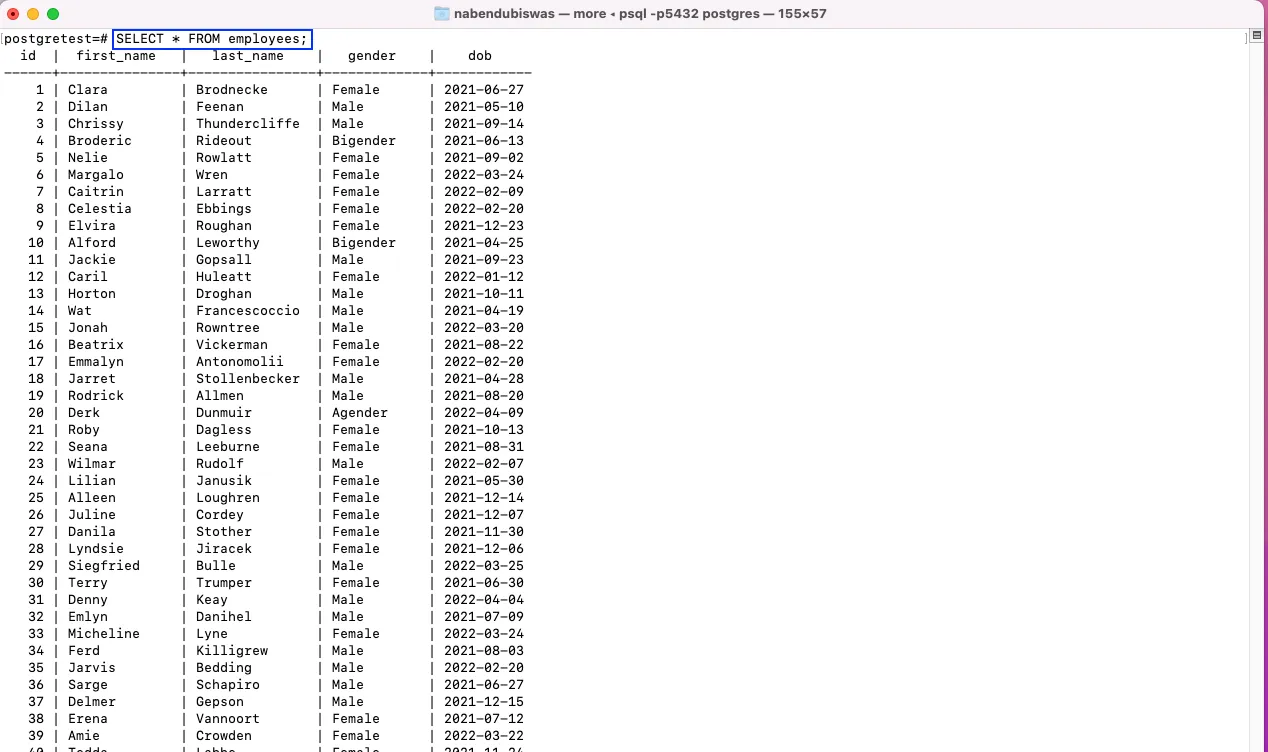Click last name Killigrew

(x=232, y=651)
